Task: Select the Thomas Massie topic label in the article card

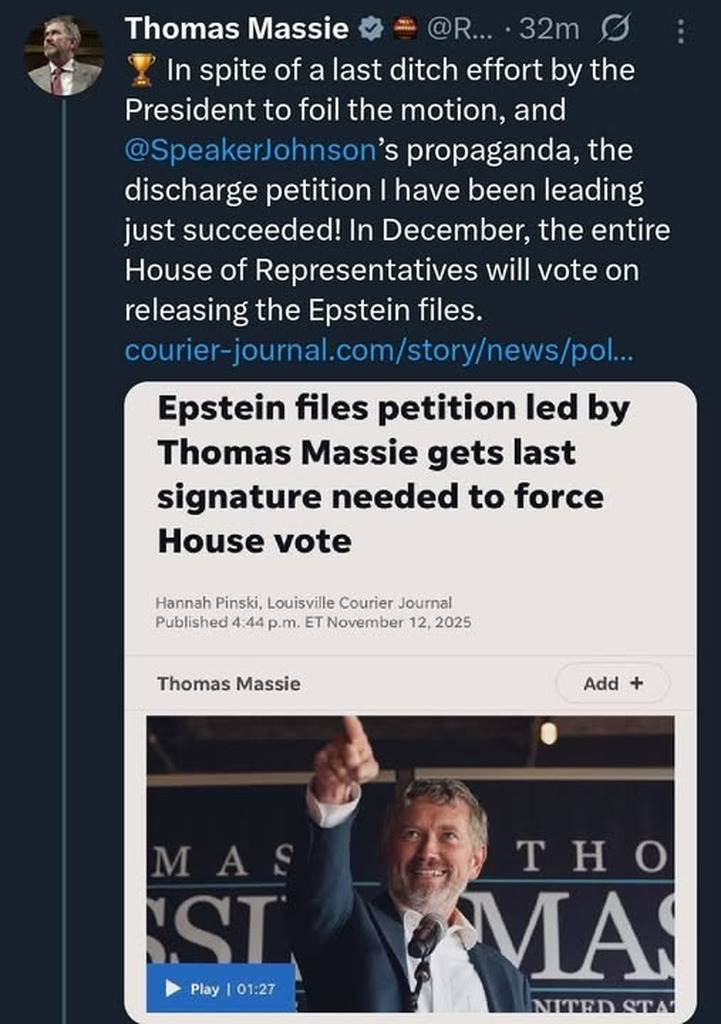Action: tap(228, 684)
